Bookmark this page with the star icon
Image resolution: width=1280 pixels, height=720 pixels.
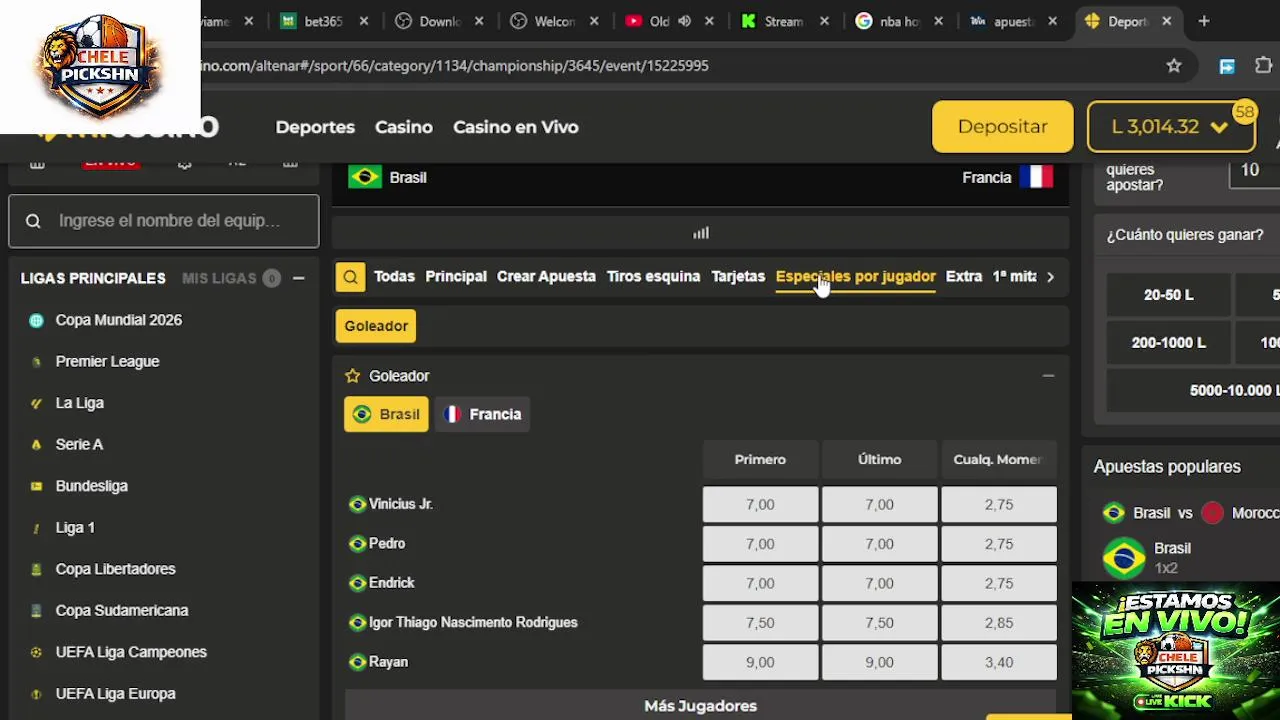(x=1174, y=65)
